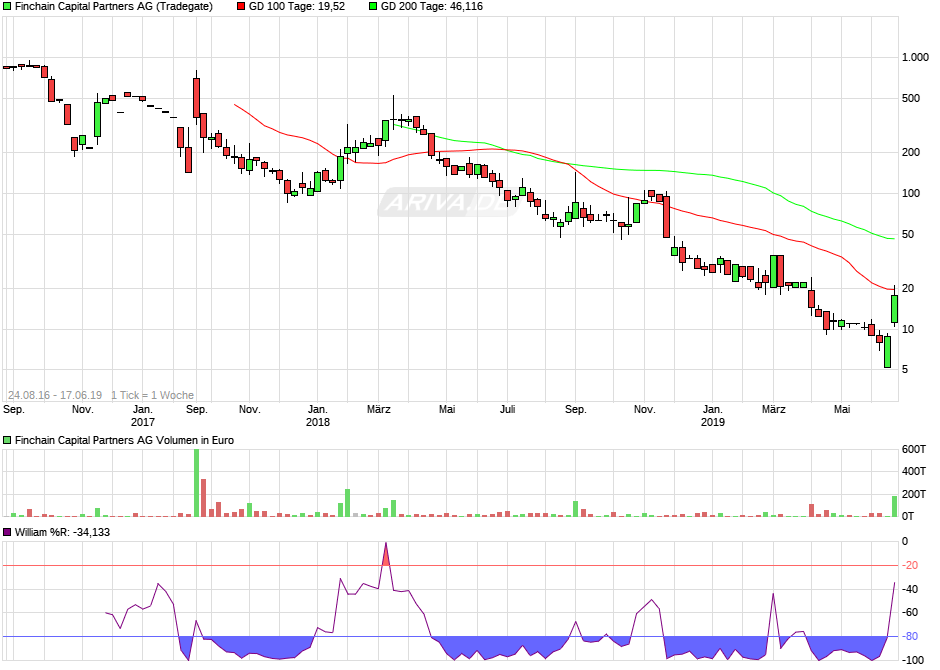Click the 50 price axis label
This screenshot has height=670, width=940.
point(908,234)
